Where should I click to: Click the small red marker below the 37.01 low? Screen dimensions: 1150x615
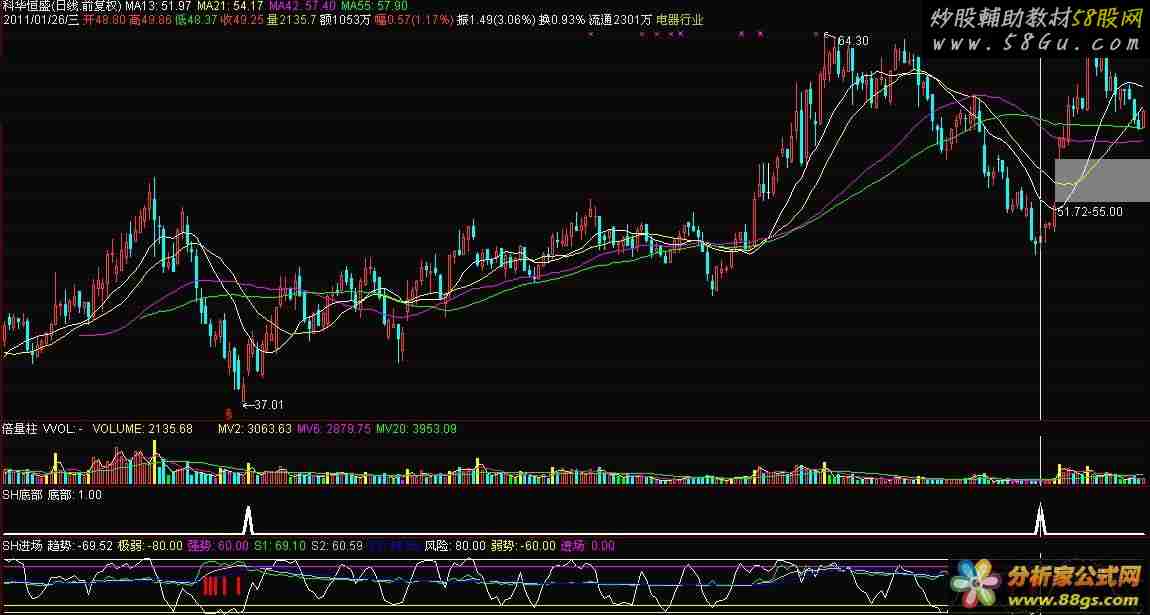[x=229, y=412]
